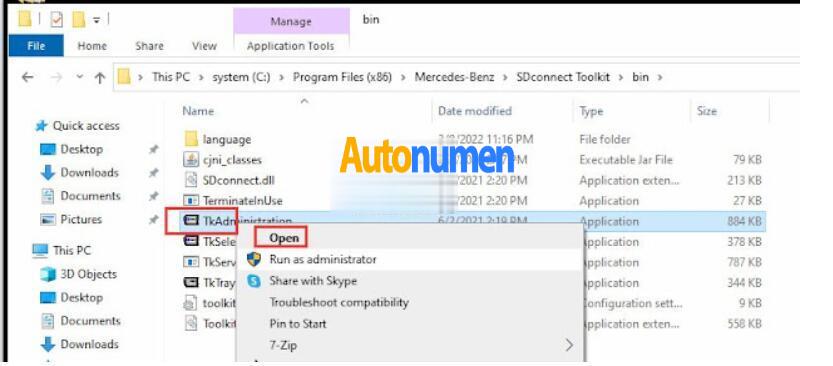The height and width of the screenshot is (366, 833).
Task: Click properties icon in quick access toolbar
Action: coord(56,20)
